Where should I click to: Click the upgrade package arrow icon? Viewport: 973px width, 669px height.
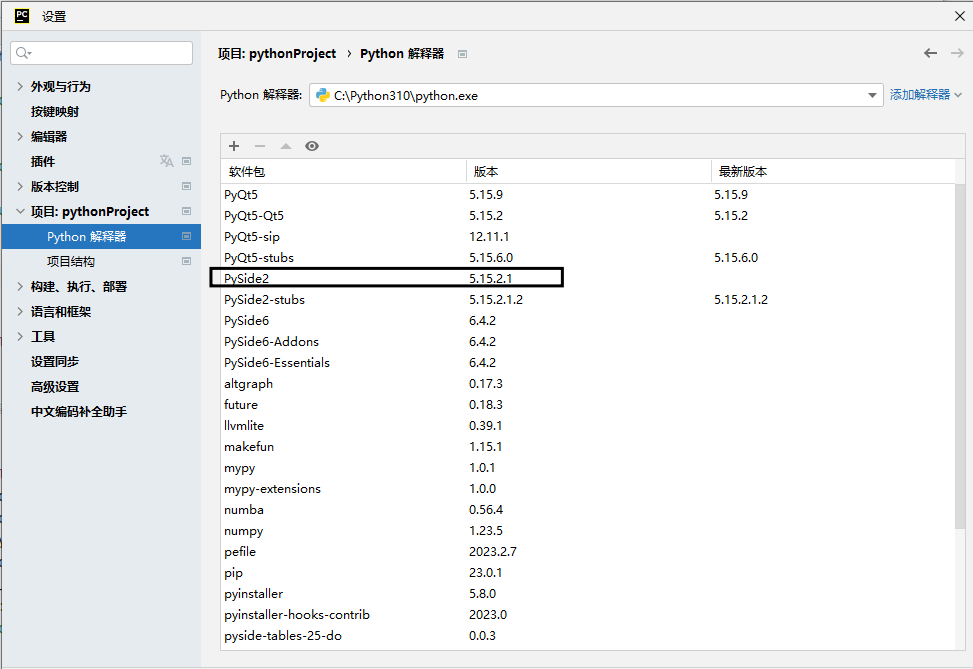coord(285,146)
